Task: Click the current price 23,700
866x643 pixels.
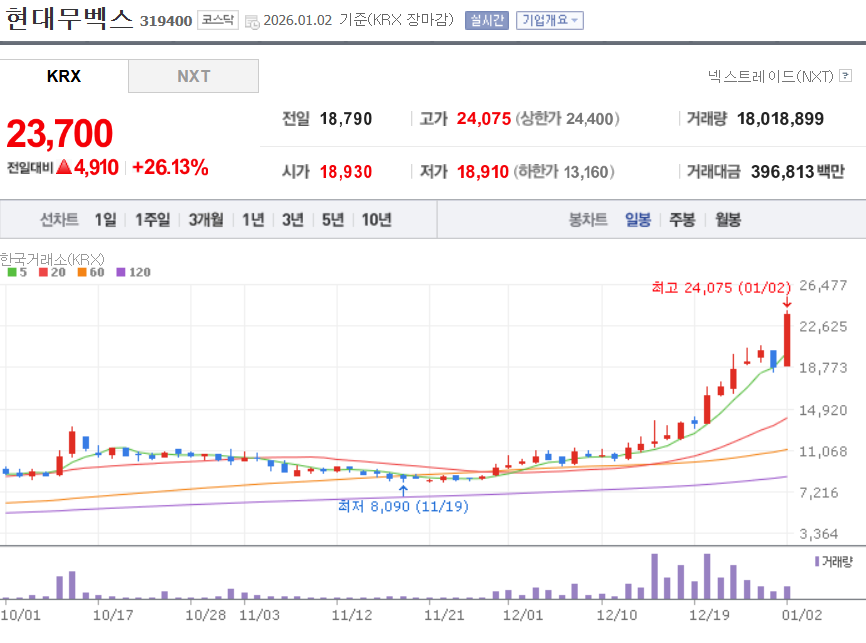Action: [x=60, y=134]
